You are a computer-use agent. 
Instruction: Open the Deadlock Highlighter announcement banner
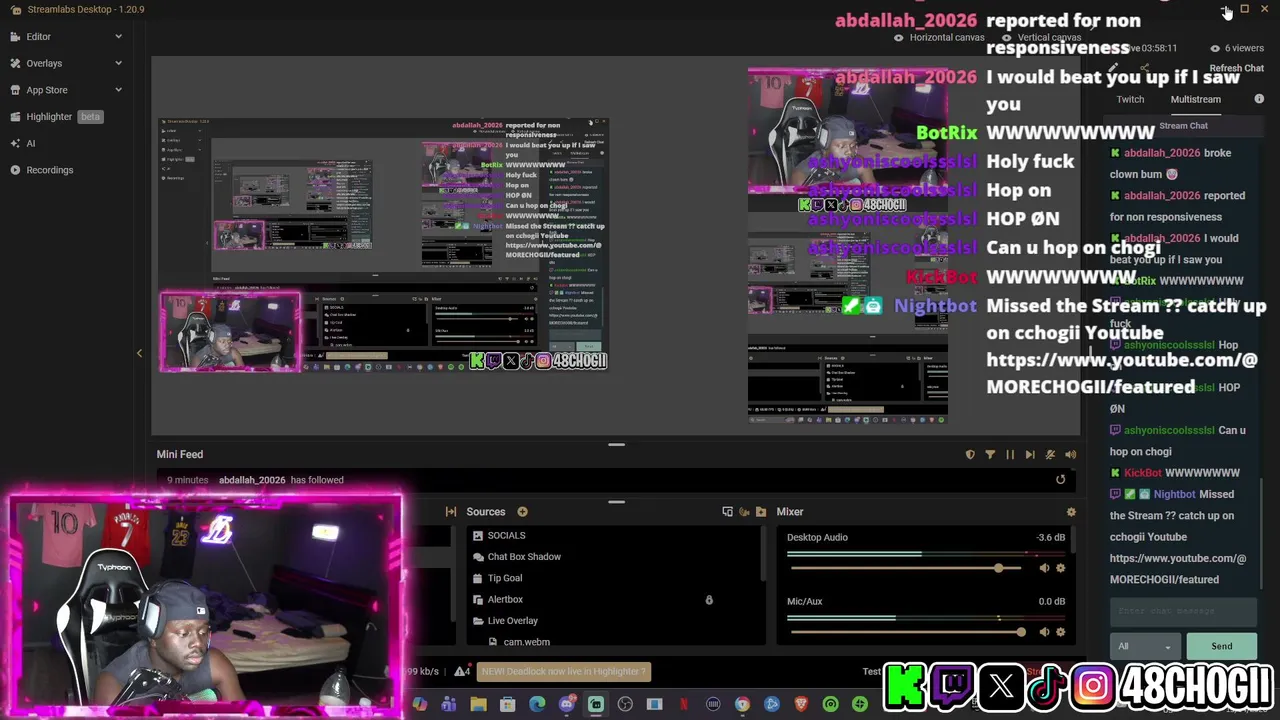pos(564,672)
